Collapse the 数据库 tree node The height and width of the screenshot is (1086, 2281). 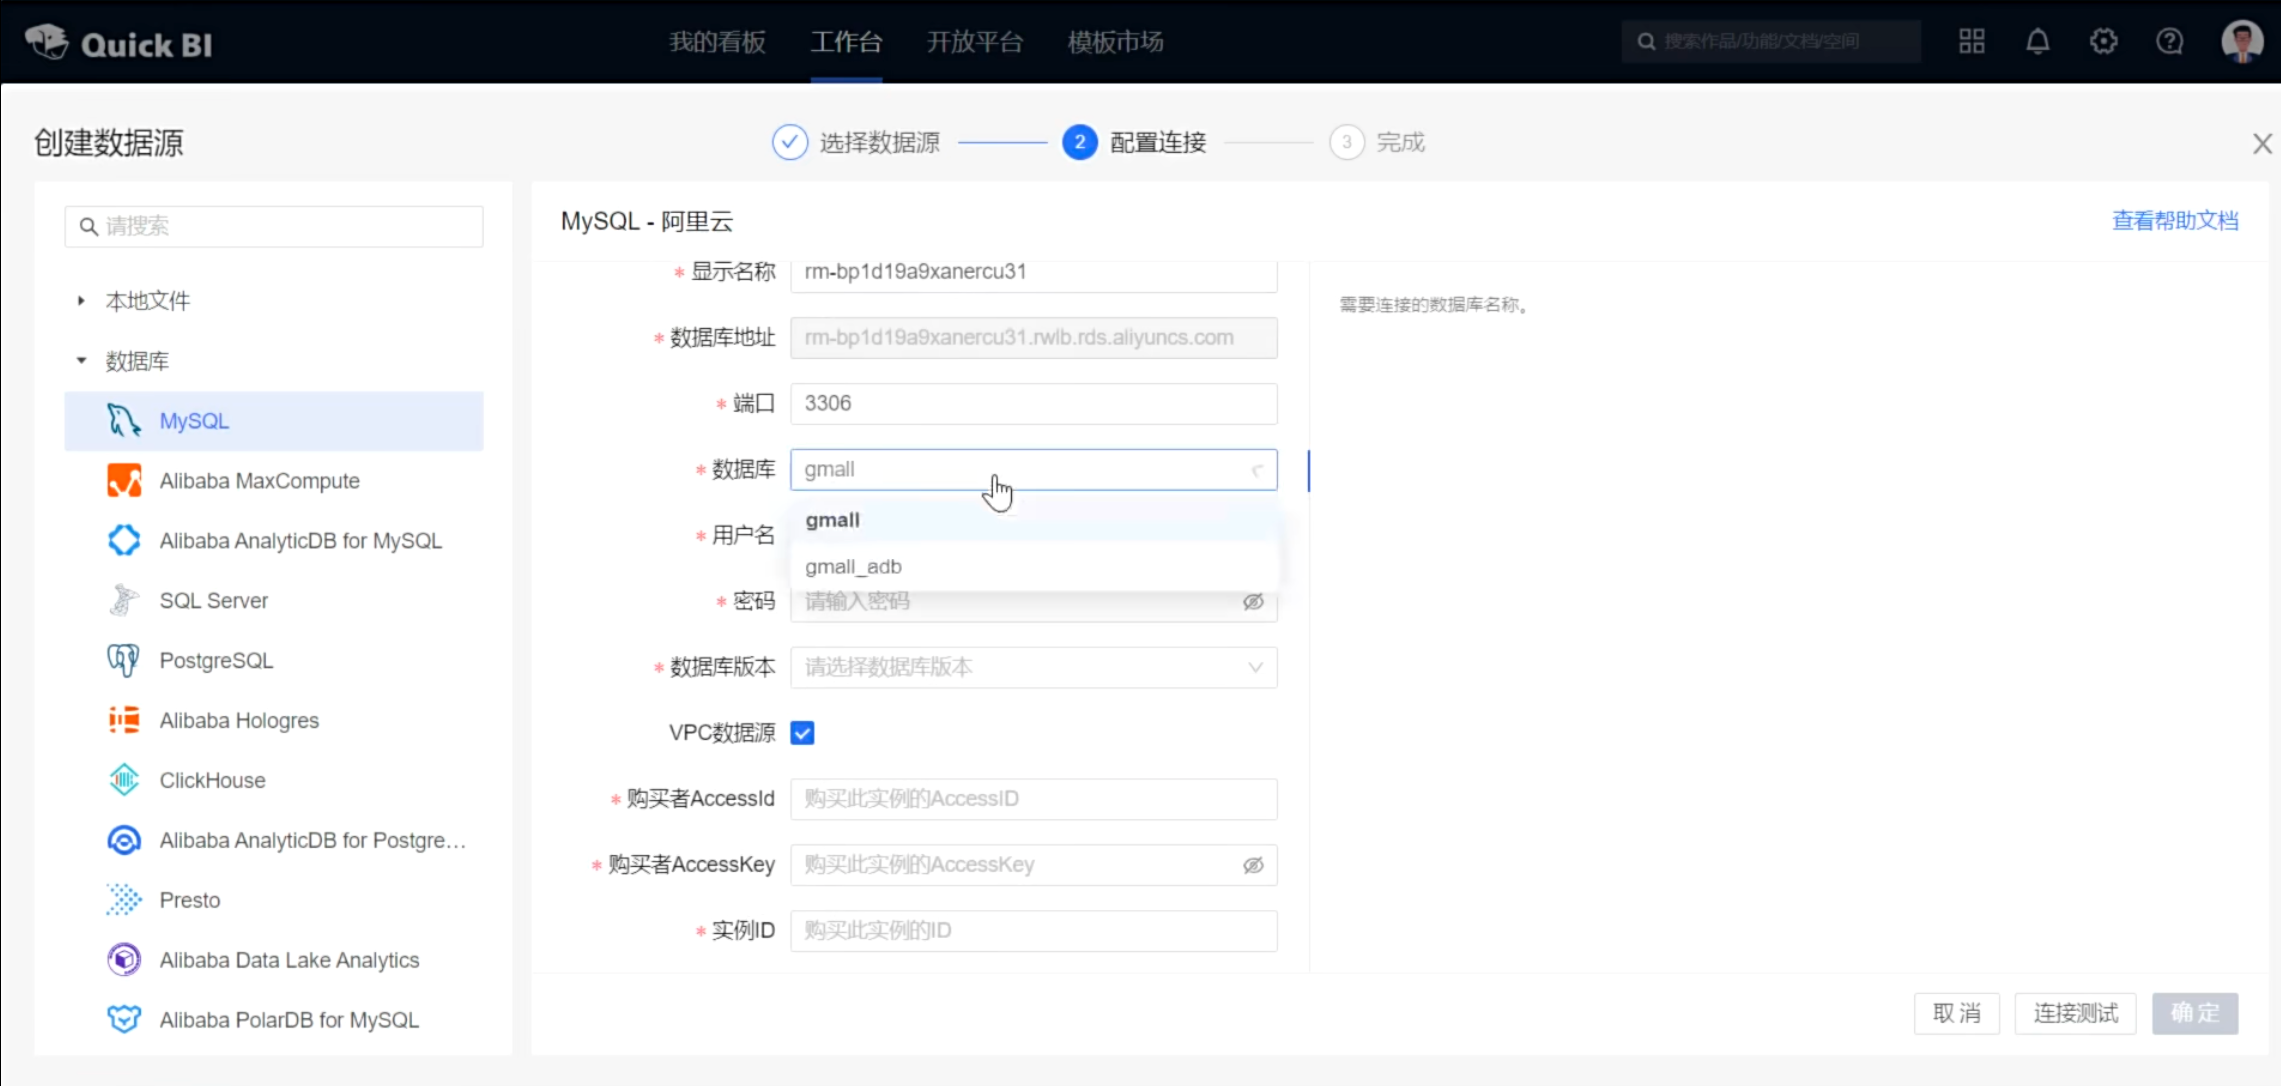coord(81,361)
